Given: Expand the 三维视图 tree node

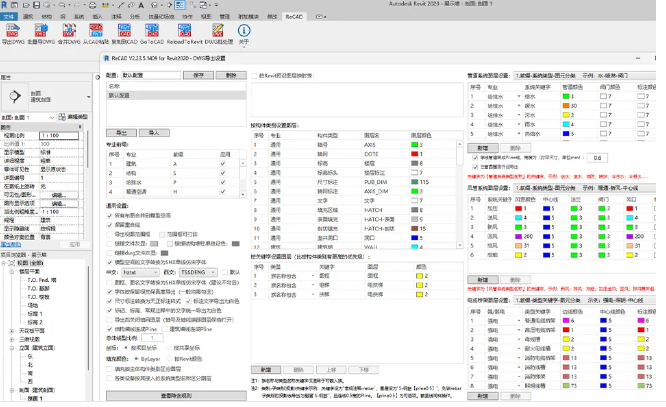Looking at the screenshot, I should (x=11, y=339).
